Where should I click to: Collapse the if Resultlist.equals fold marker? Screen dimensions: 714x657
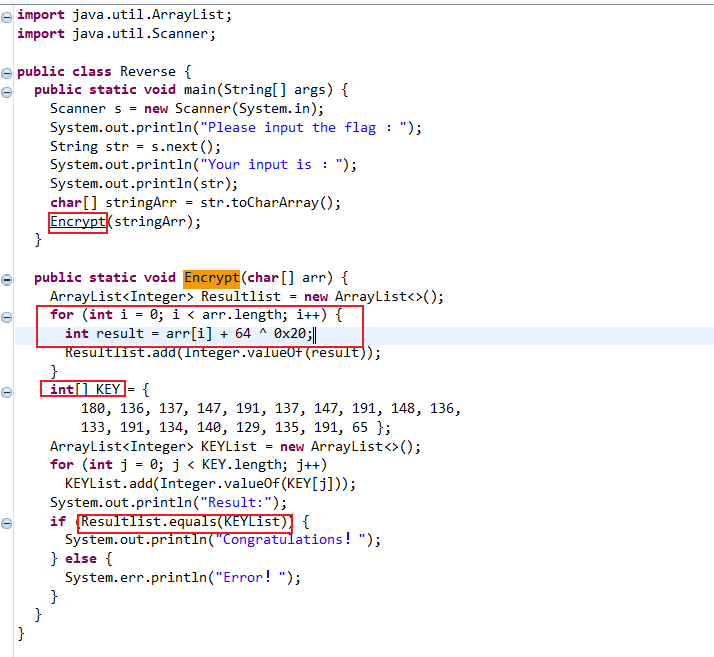pos(6,524)
